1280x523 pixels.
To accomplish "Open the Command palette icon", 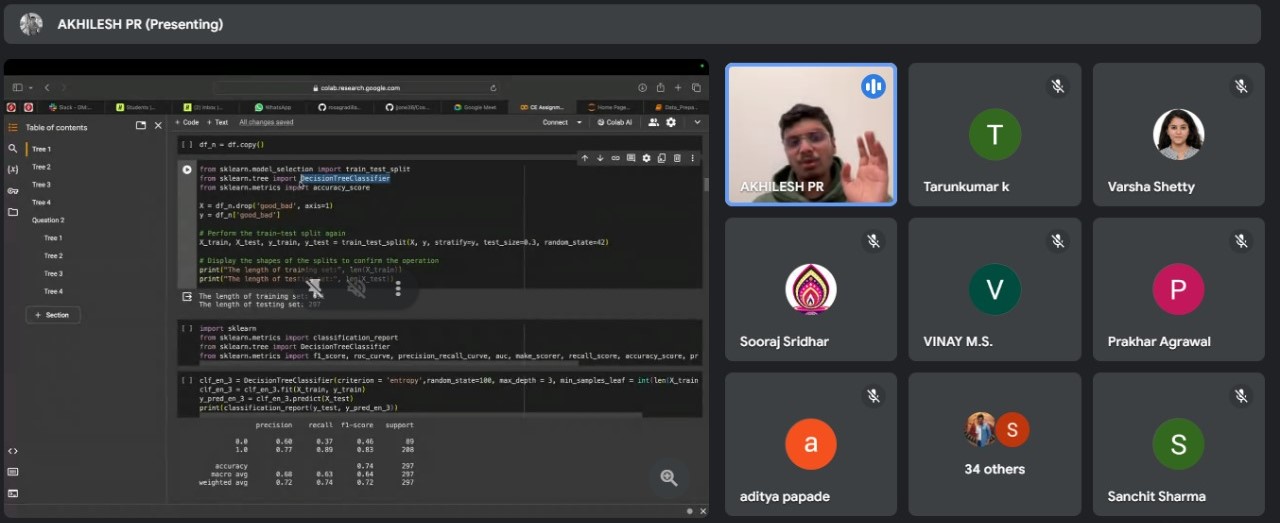I will [13, 472].
